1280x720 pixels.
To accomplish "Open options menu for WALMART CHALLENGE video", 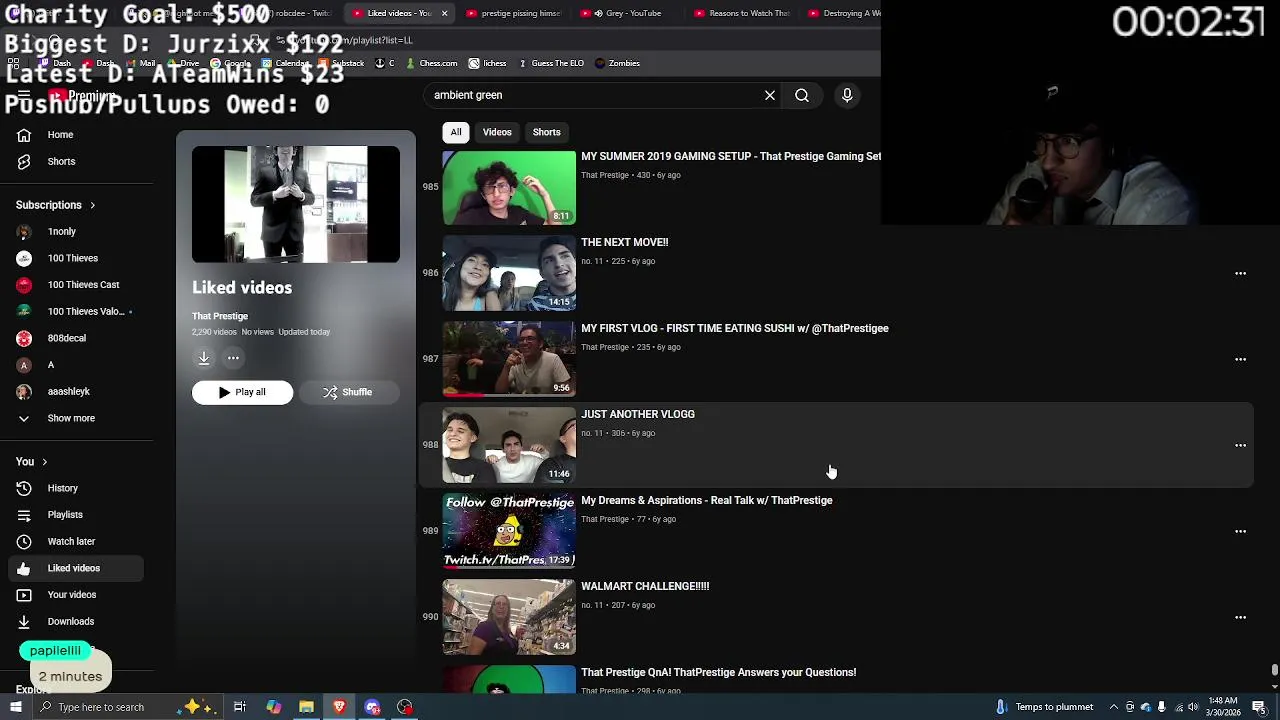I will click(1240, 617).
